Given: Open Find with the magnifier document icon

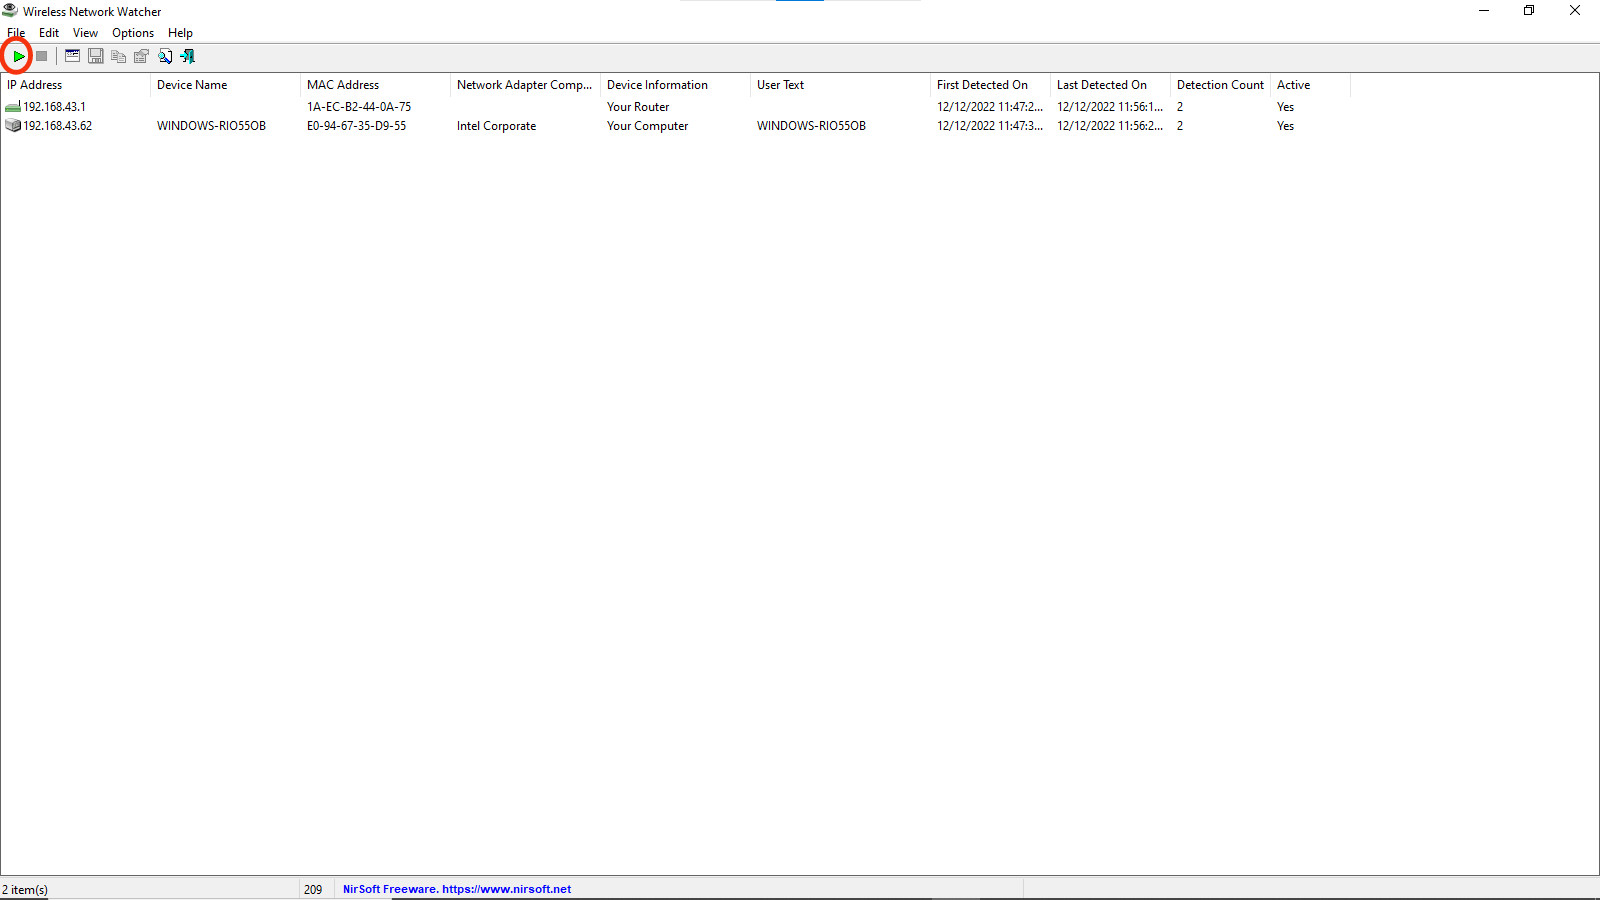Looking at the screenshot, I should (x=164, y=56).
